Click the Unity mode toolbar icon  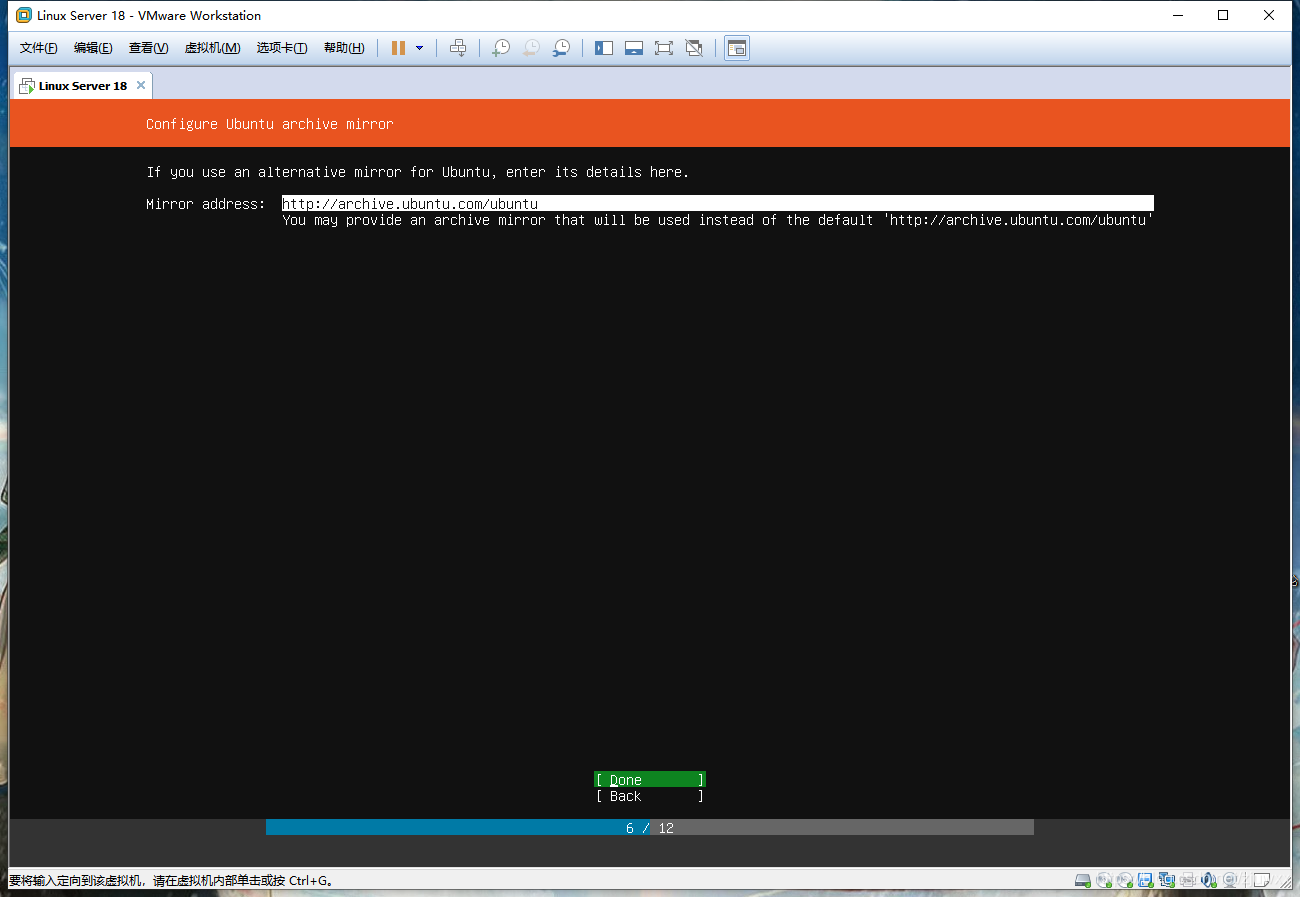pyautogui.click(x=694, y=48)
